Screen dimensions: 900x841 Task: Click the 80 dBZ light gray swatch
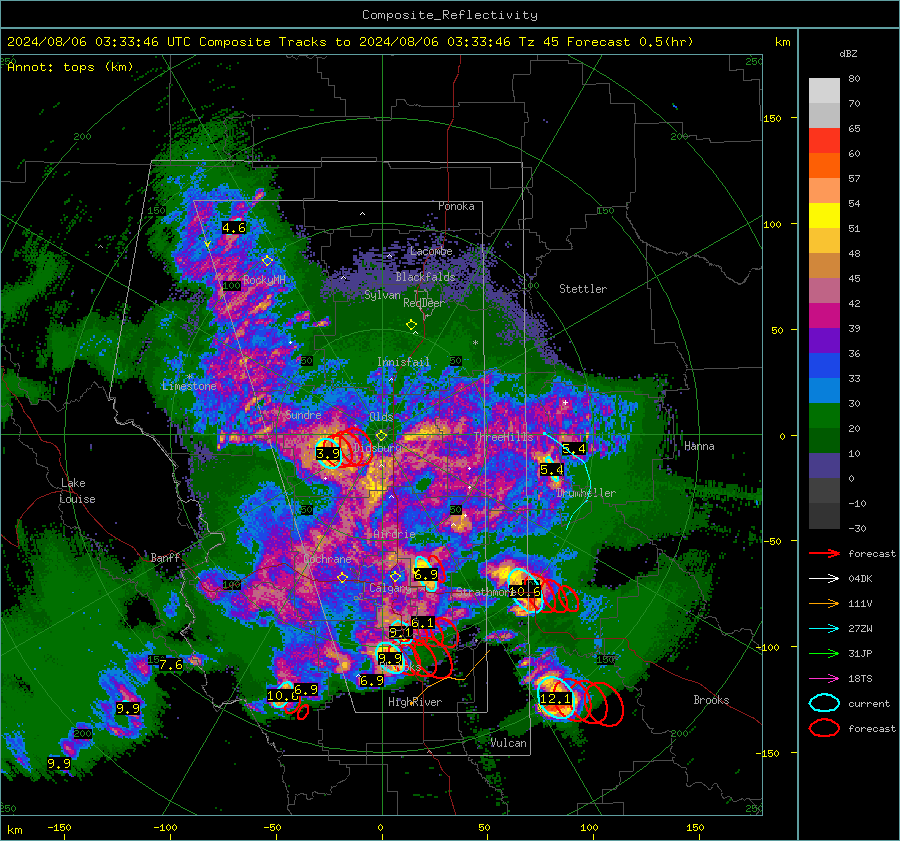[x=824, y=90]
